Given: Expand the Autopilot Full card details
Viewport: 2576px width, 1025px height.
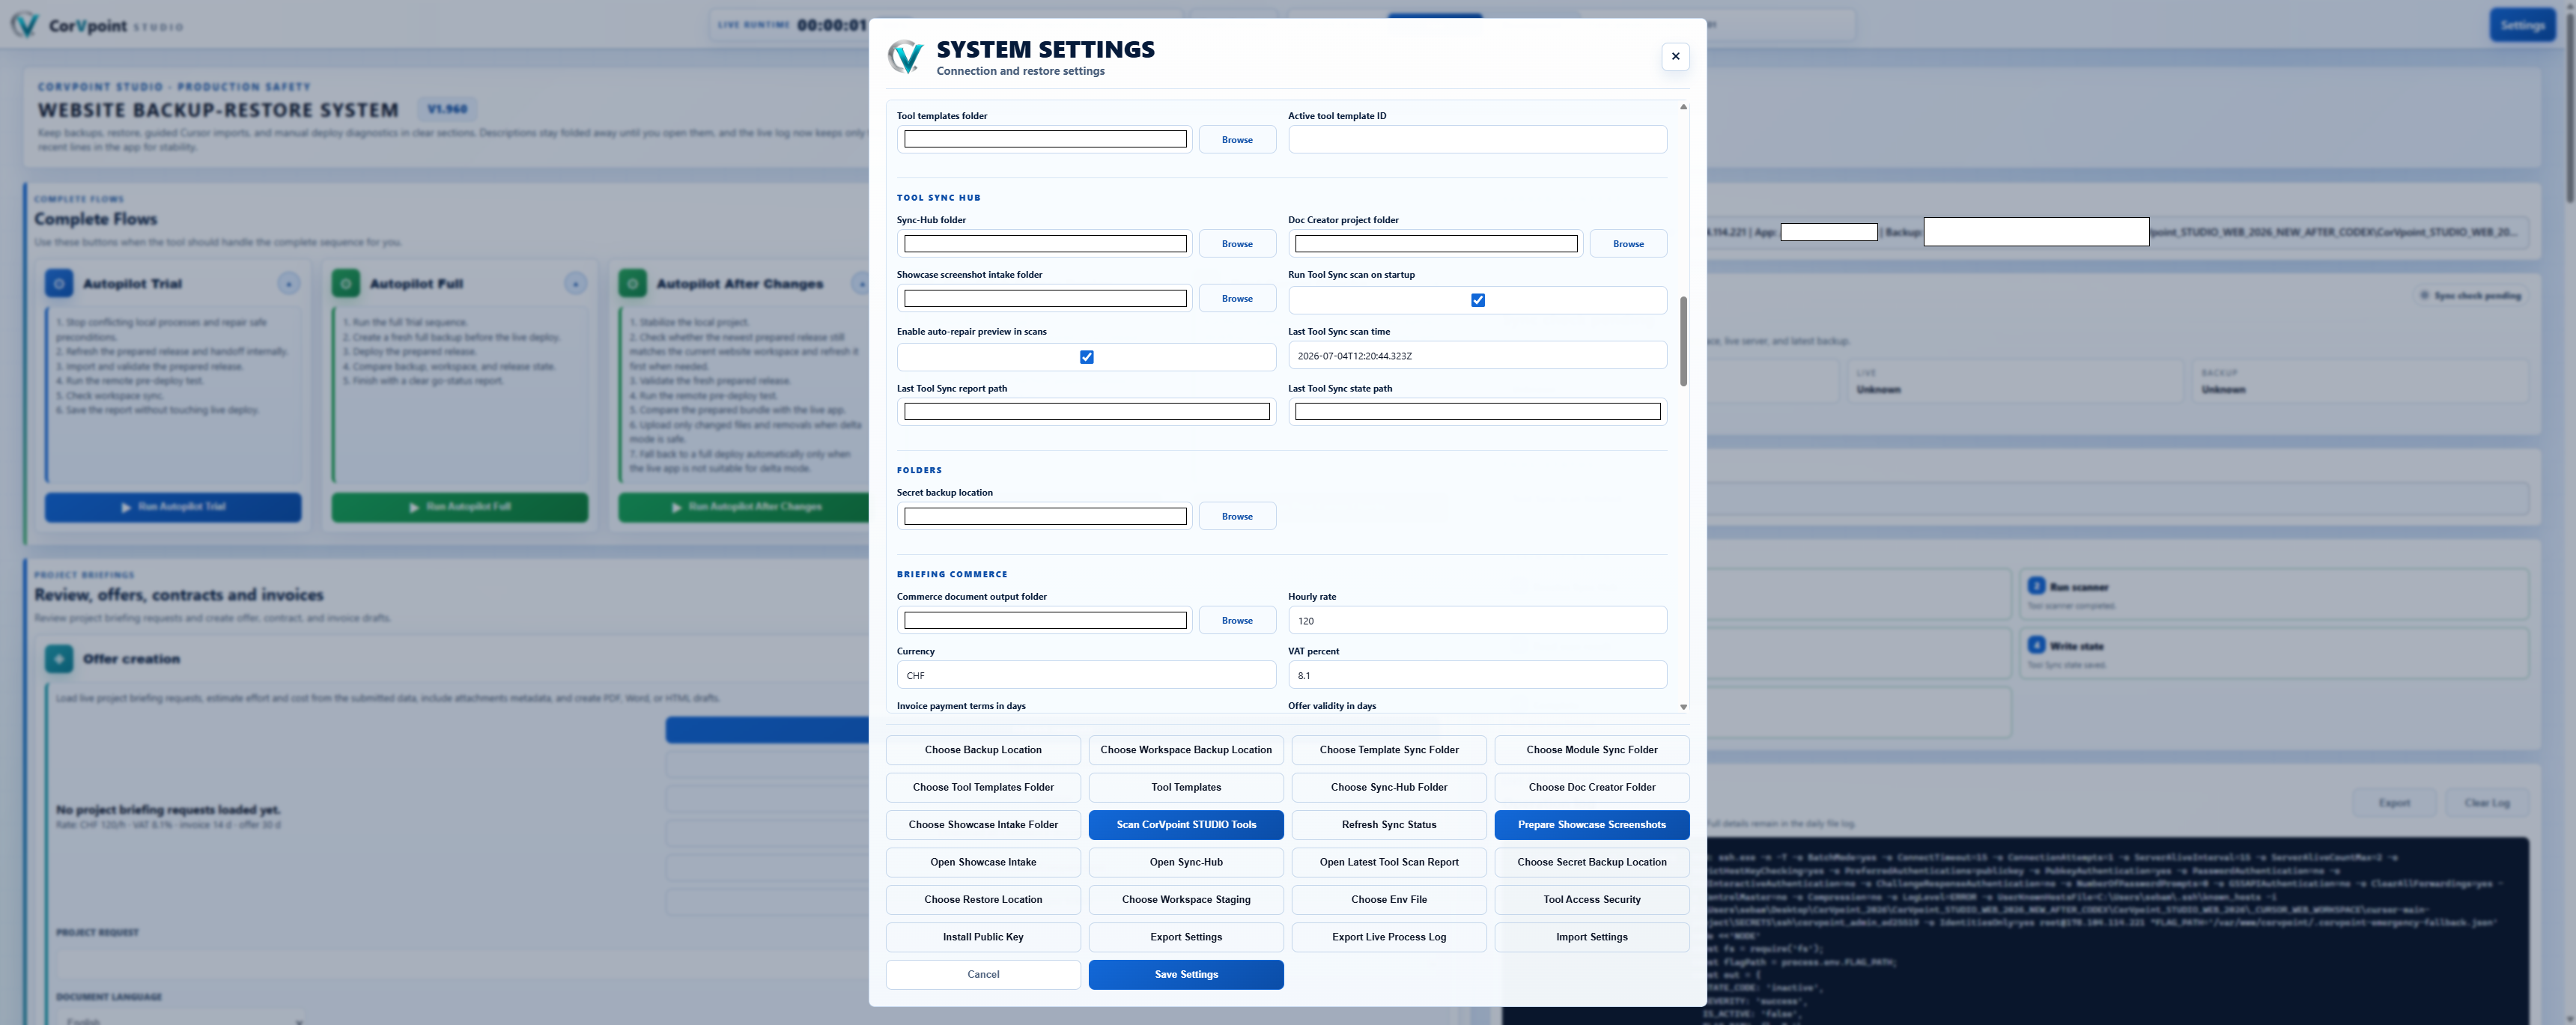Looking at the screenshot, I should (576, 284).
